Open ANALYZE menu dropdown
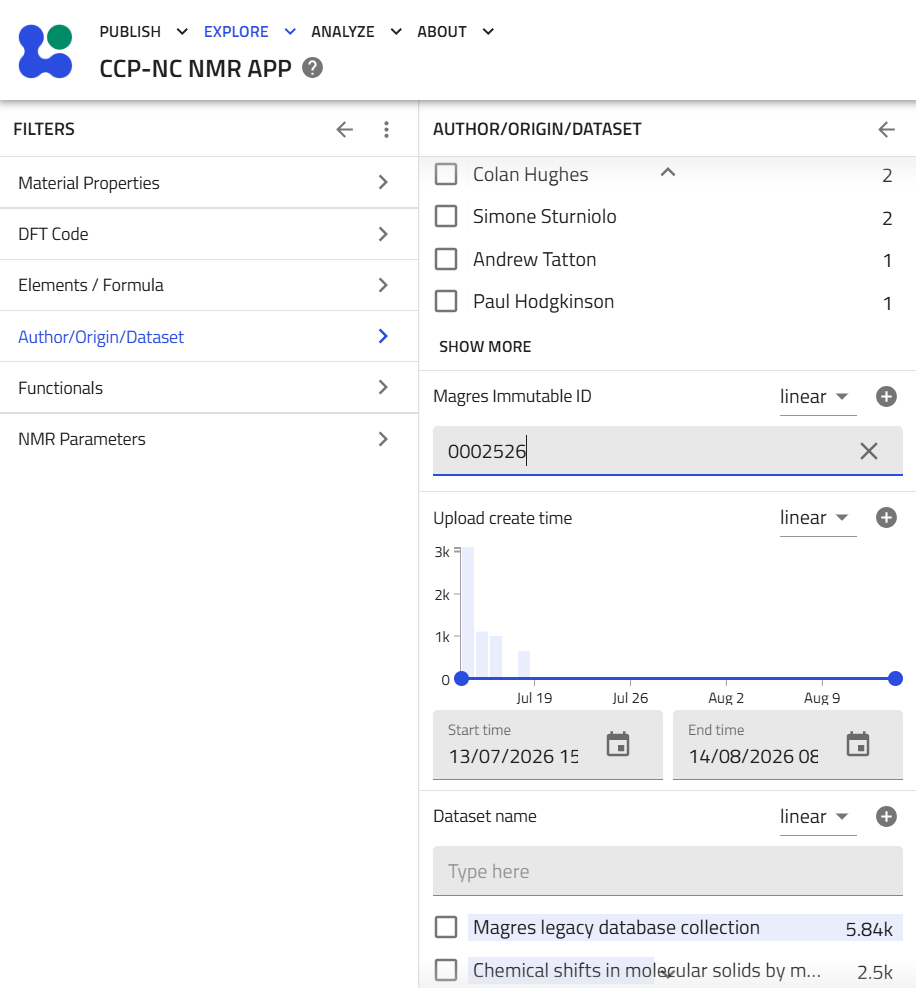This screenshot has width=916, height=988. 356,32
